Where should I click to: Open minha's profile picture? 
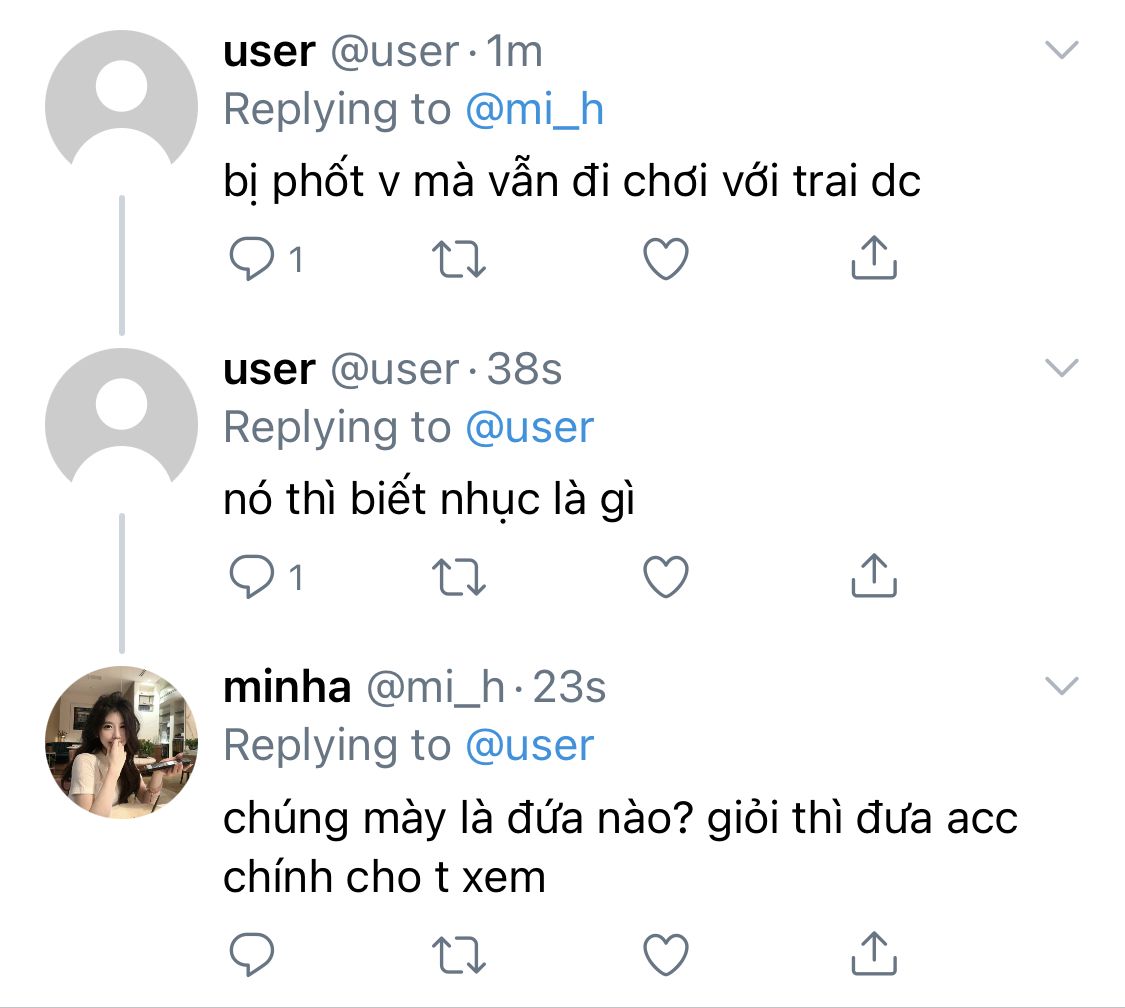122,742
